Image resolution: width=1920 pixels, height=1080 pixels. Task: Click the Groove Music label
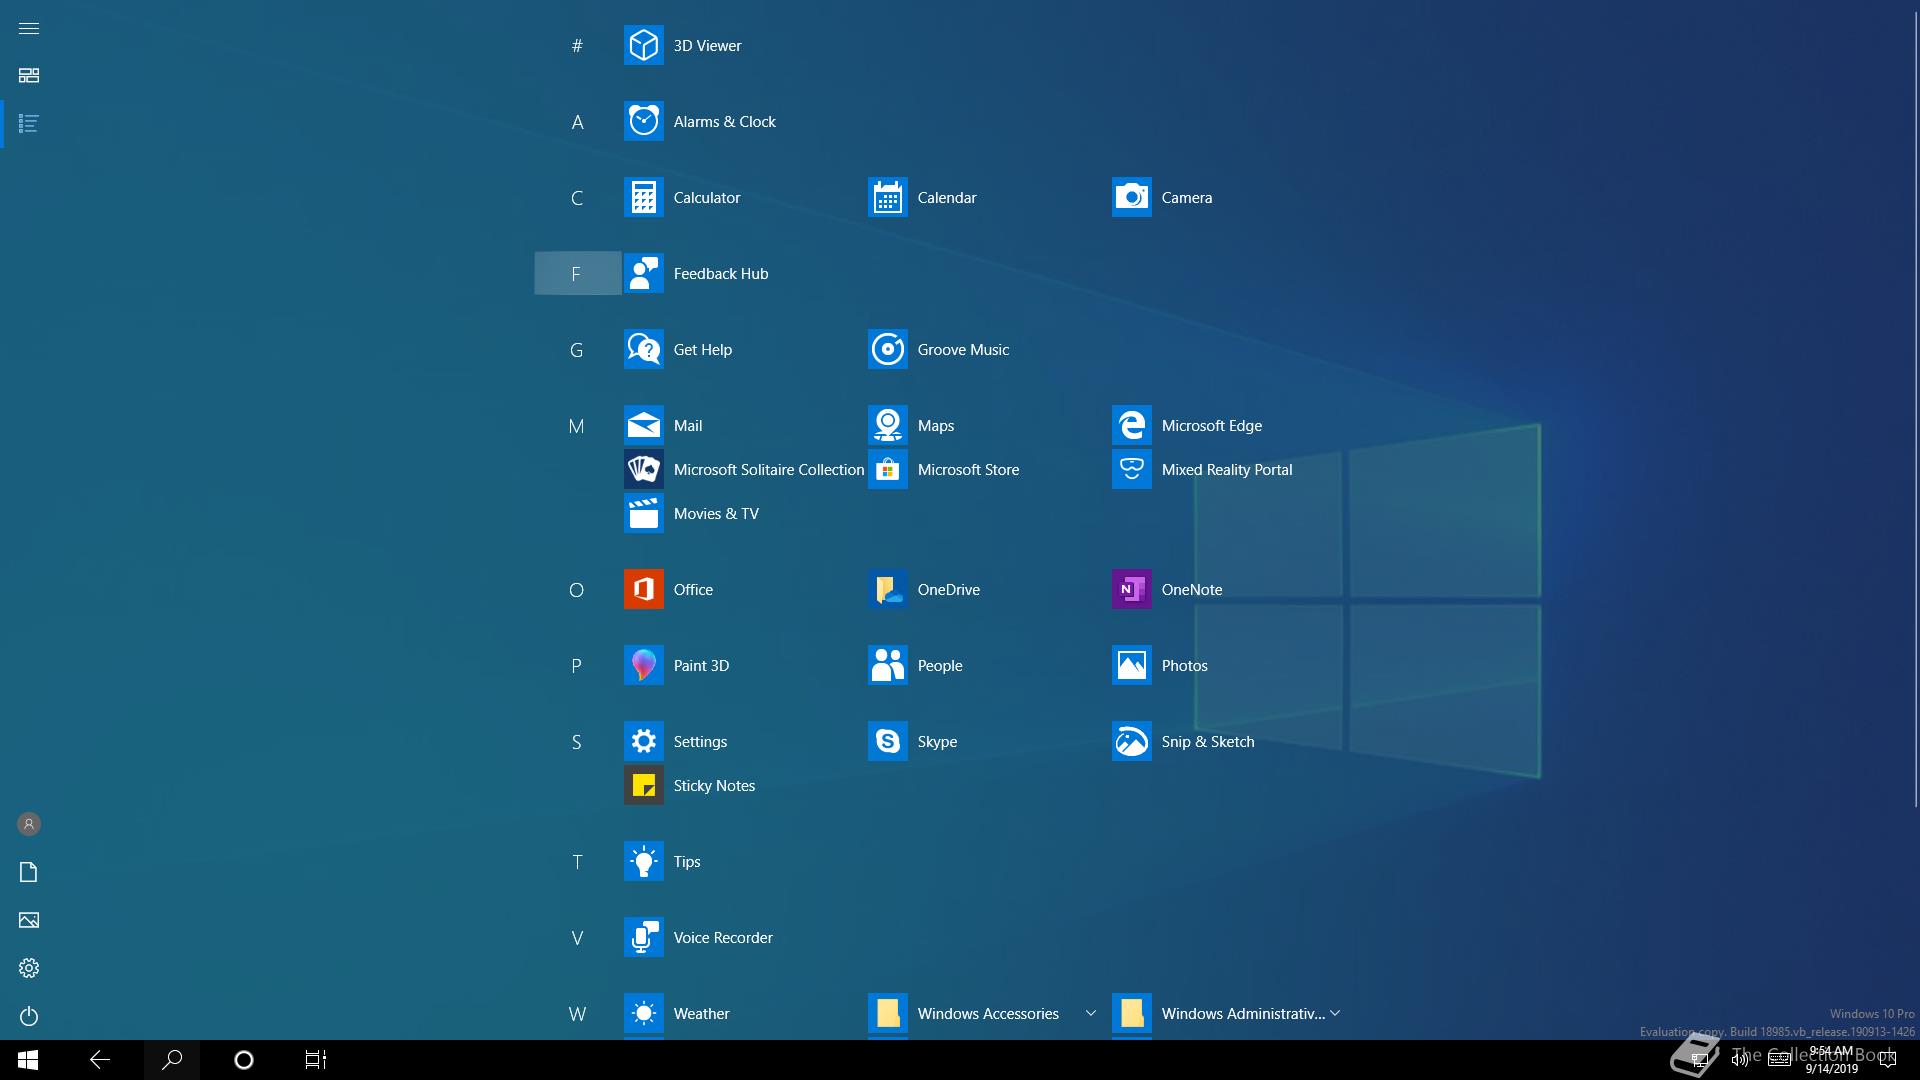(963, 349)
